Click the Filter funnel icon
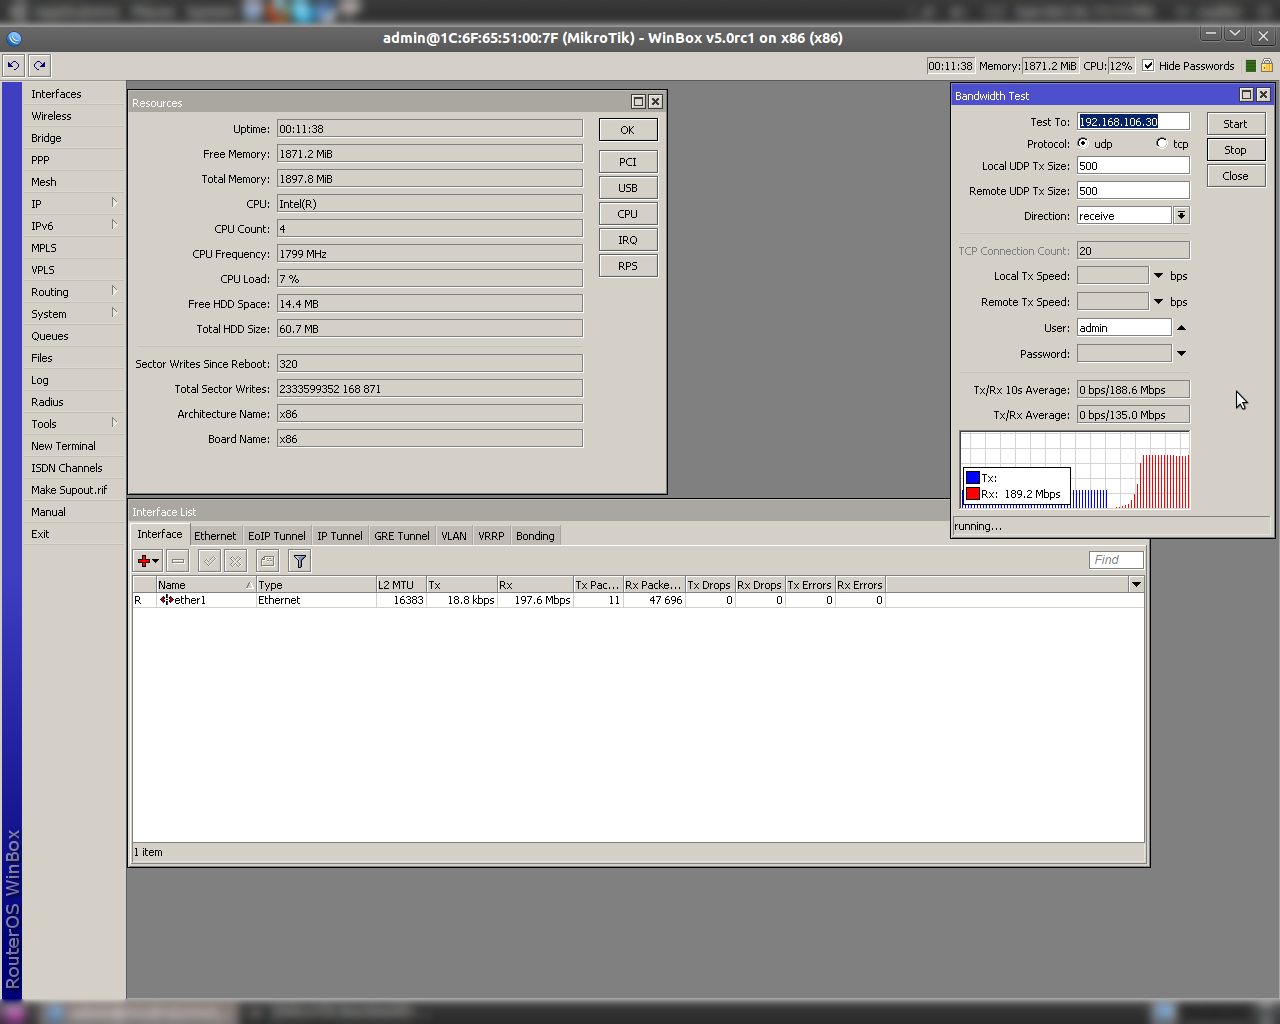1280x1024 pixels. click(x=299, y=561)
